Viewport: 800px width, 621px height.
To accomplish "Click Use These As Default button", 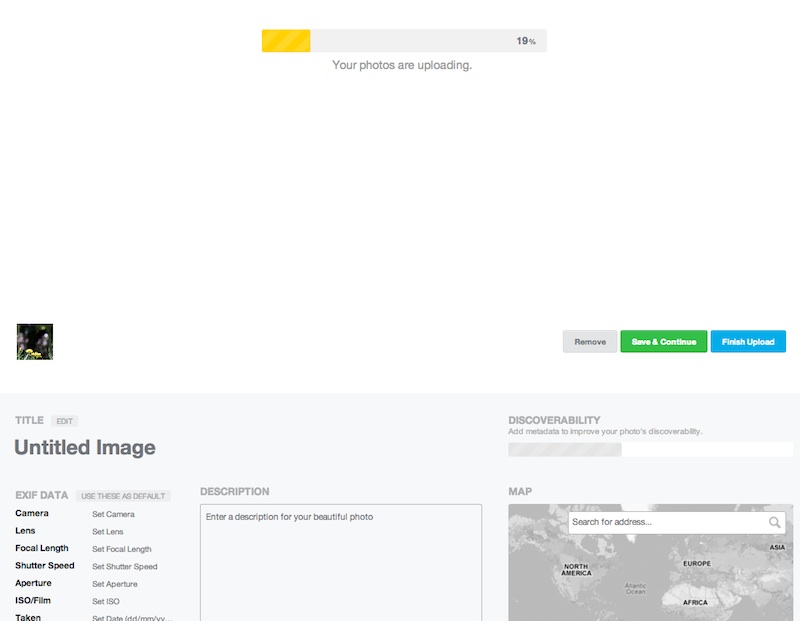I will (x=124, y=496).
